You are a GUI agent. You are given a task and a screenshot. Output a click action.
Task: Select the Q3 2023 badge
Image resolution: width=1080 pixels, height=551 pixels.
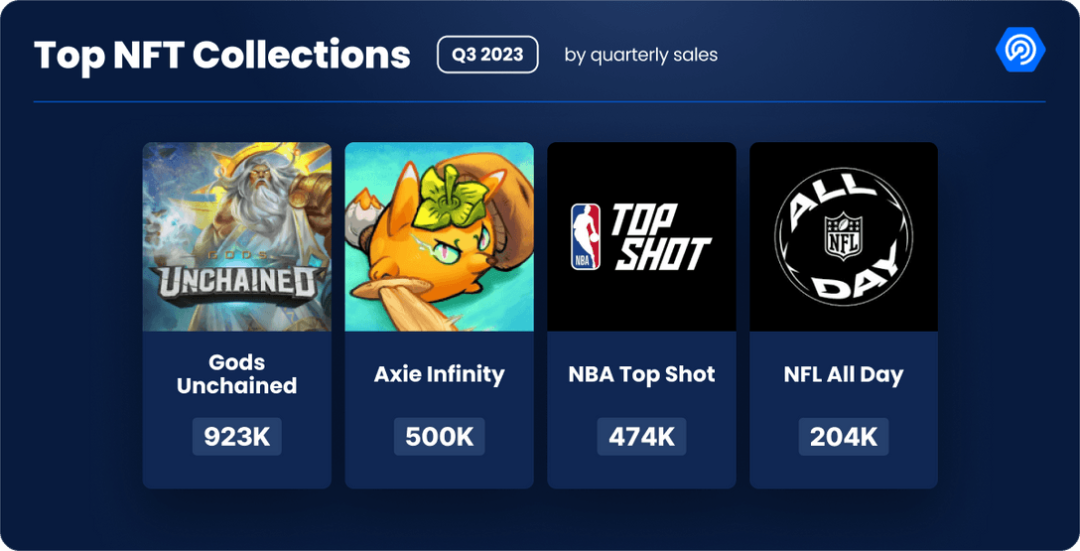click(x=487, y=54)
